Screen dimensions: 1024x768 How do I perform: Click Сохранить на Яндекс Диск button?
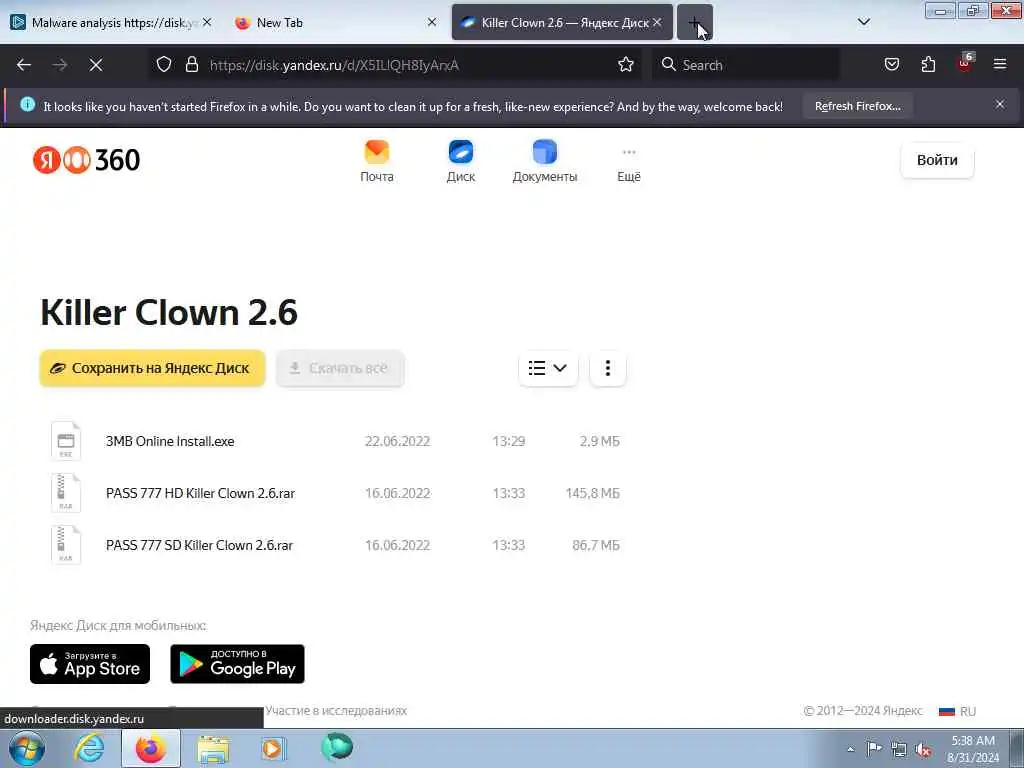[x=152, y=368]
